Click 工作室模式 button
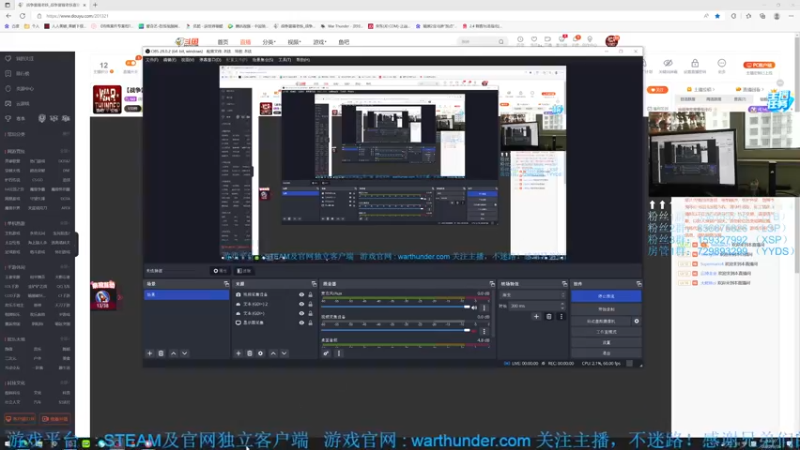Screen dimensions: 800x450 pos(606,332)
